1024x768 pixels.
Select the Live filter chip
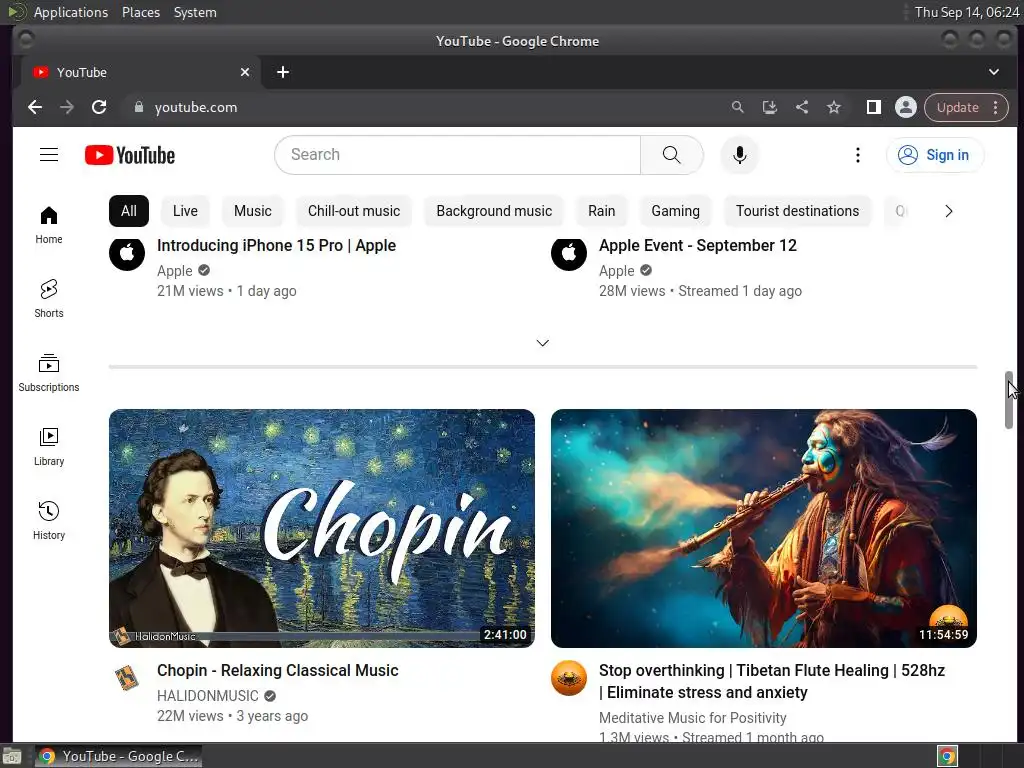[185, 211]
